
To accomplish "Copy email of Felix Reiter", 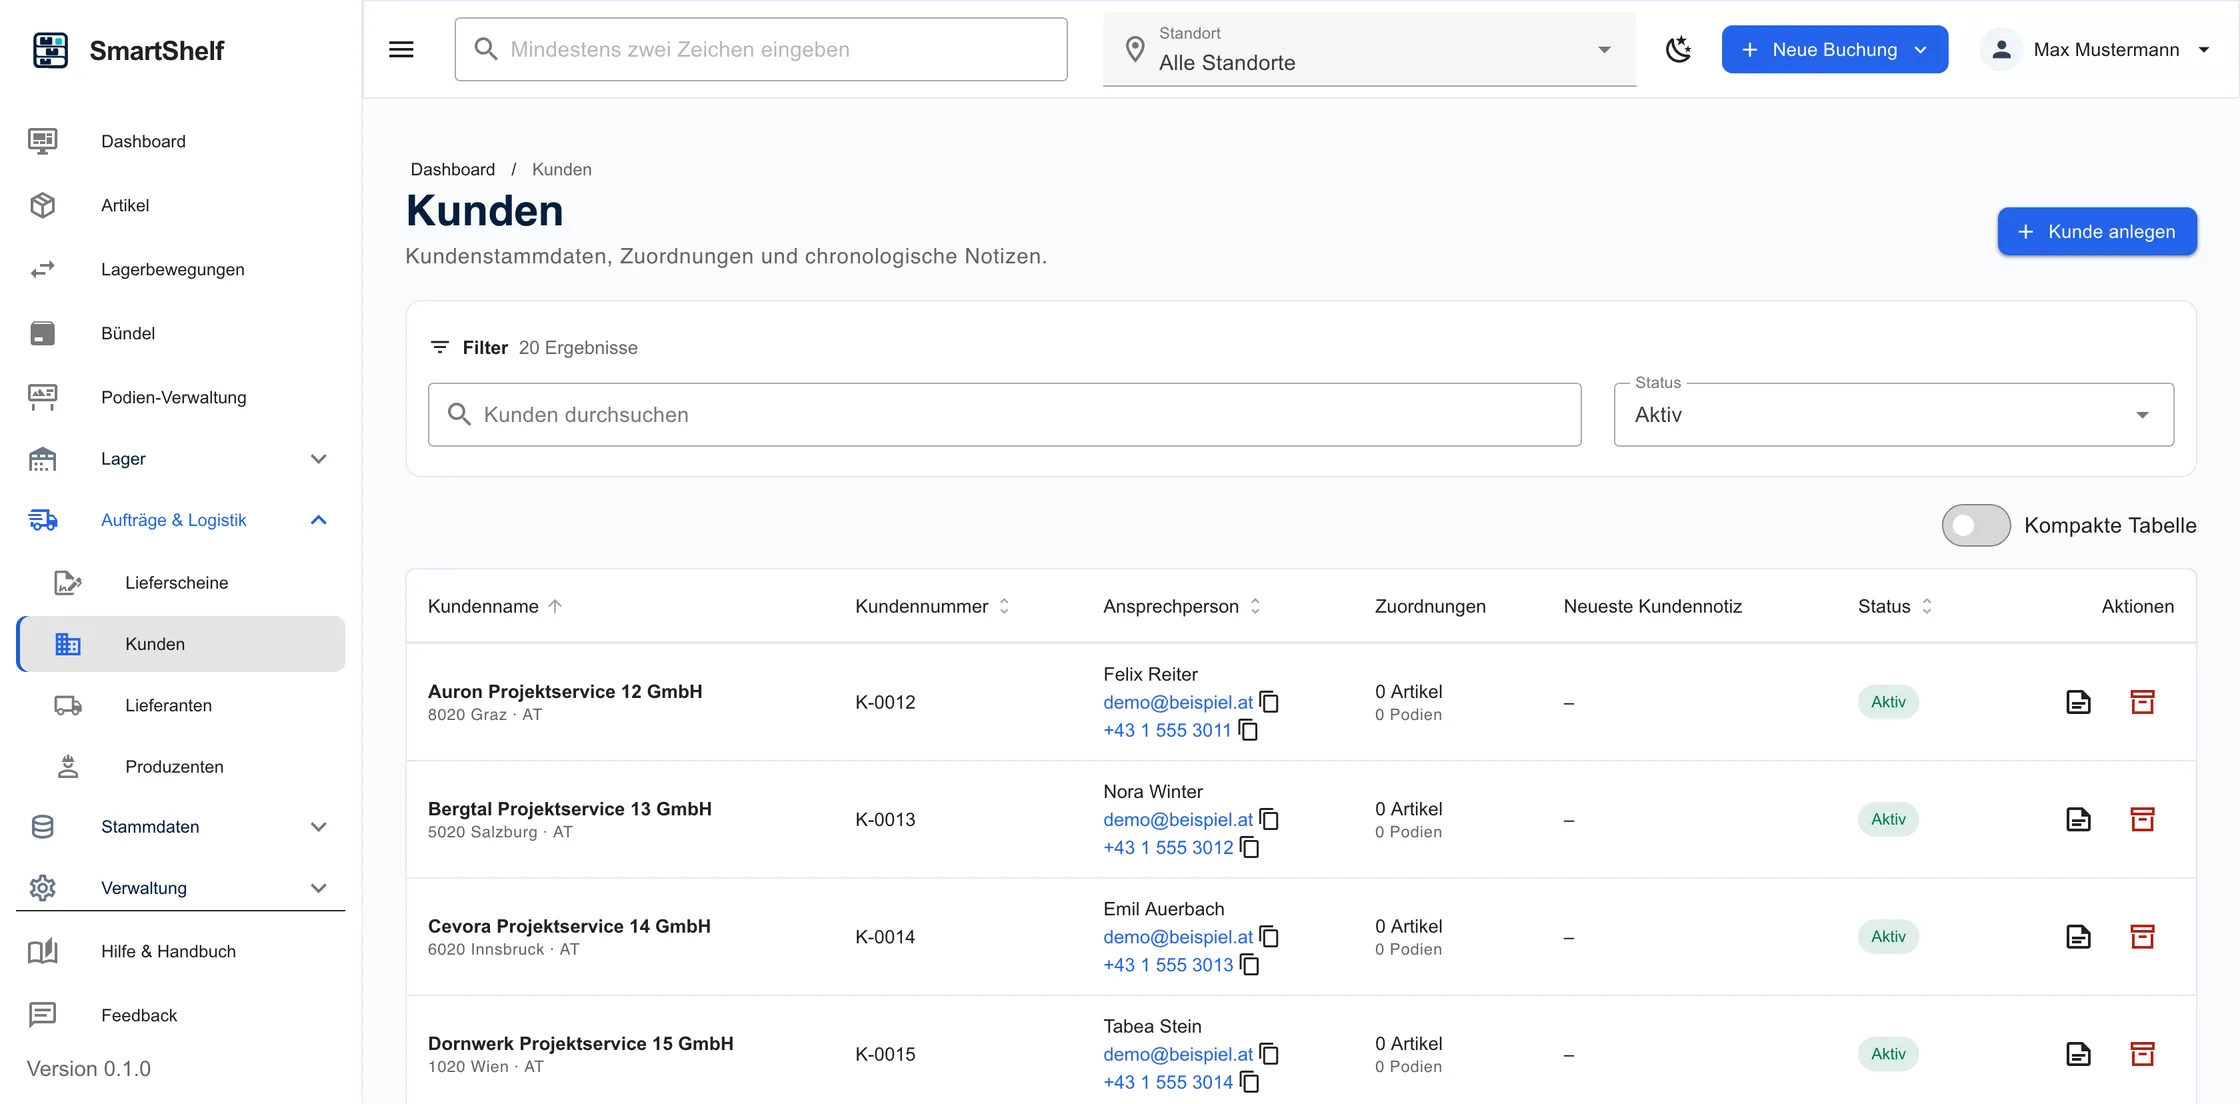I will pos(1269,702).
